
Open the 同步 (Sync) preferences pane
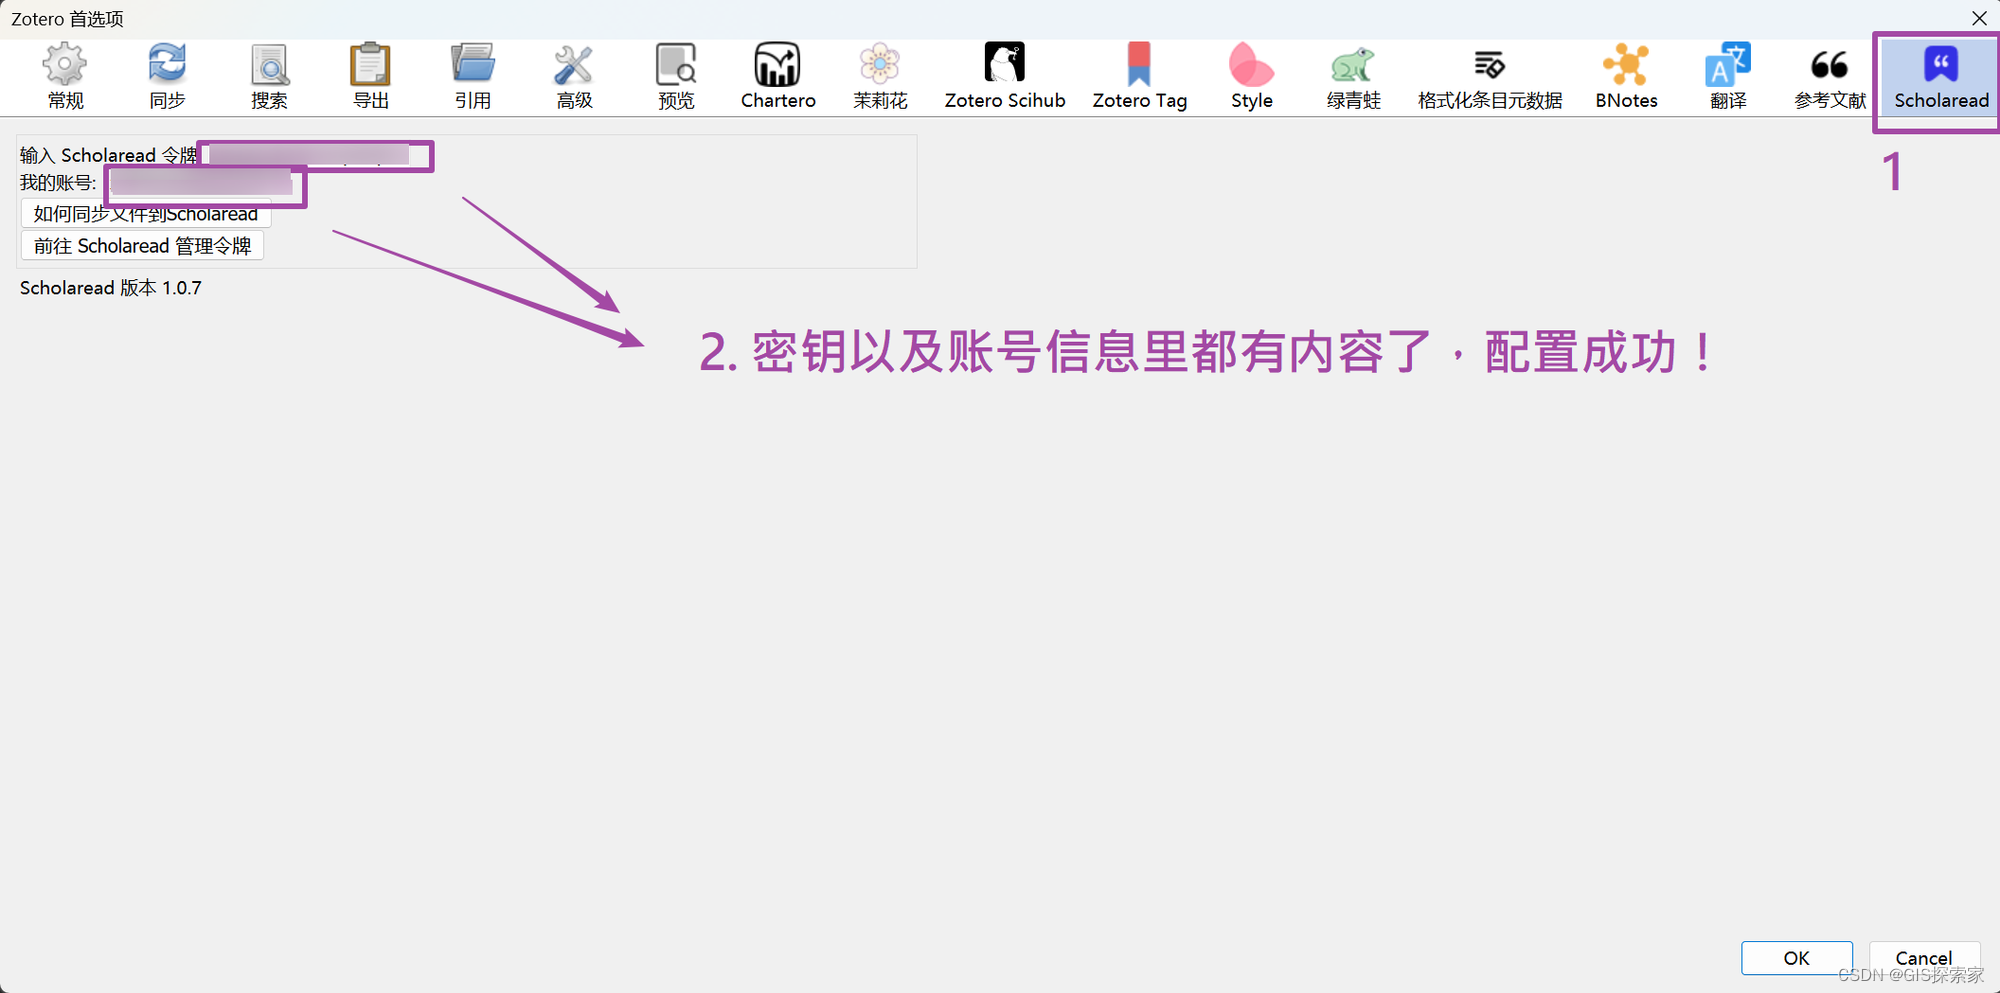(167, 77)
